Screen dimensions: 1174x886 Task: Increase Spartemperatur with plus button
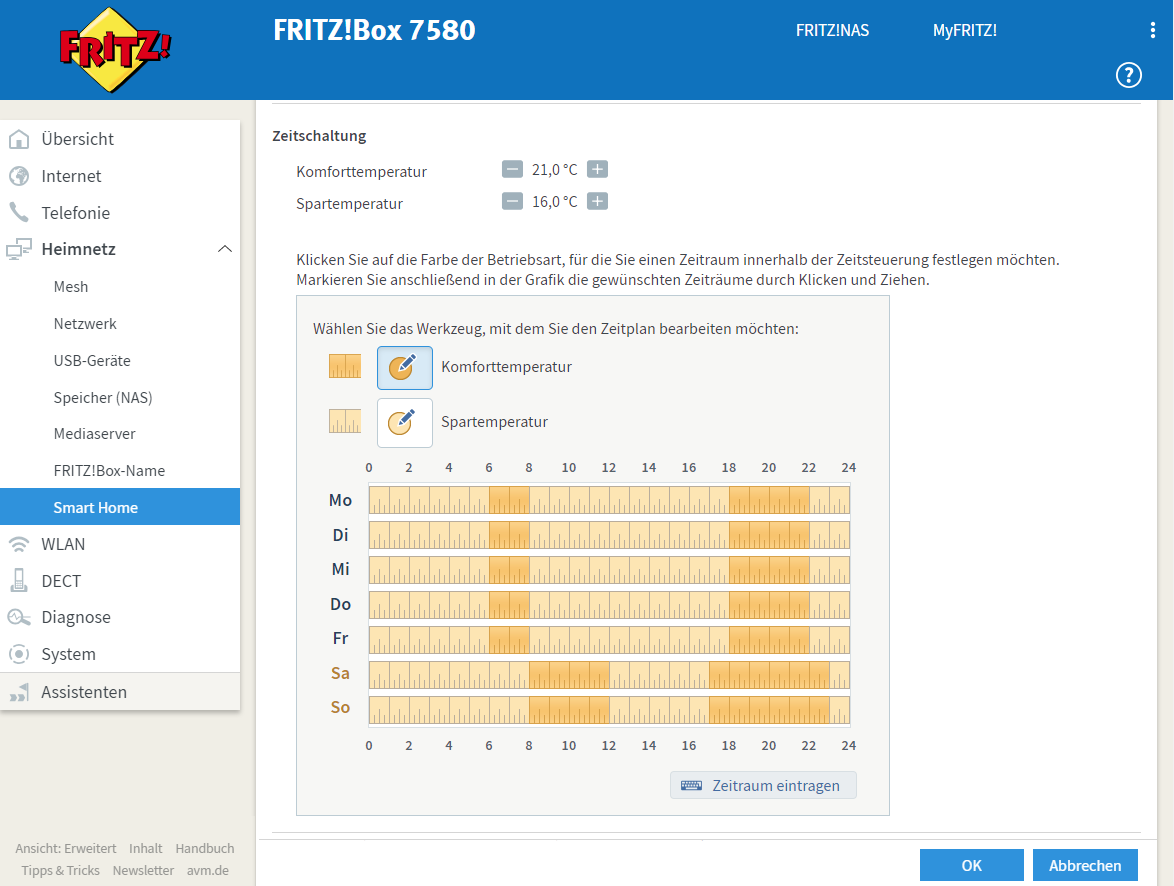[597, 202]
